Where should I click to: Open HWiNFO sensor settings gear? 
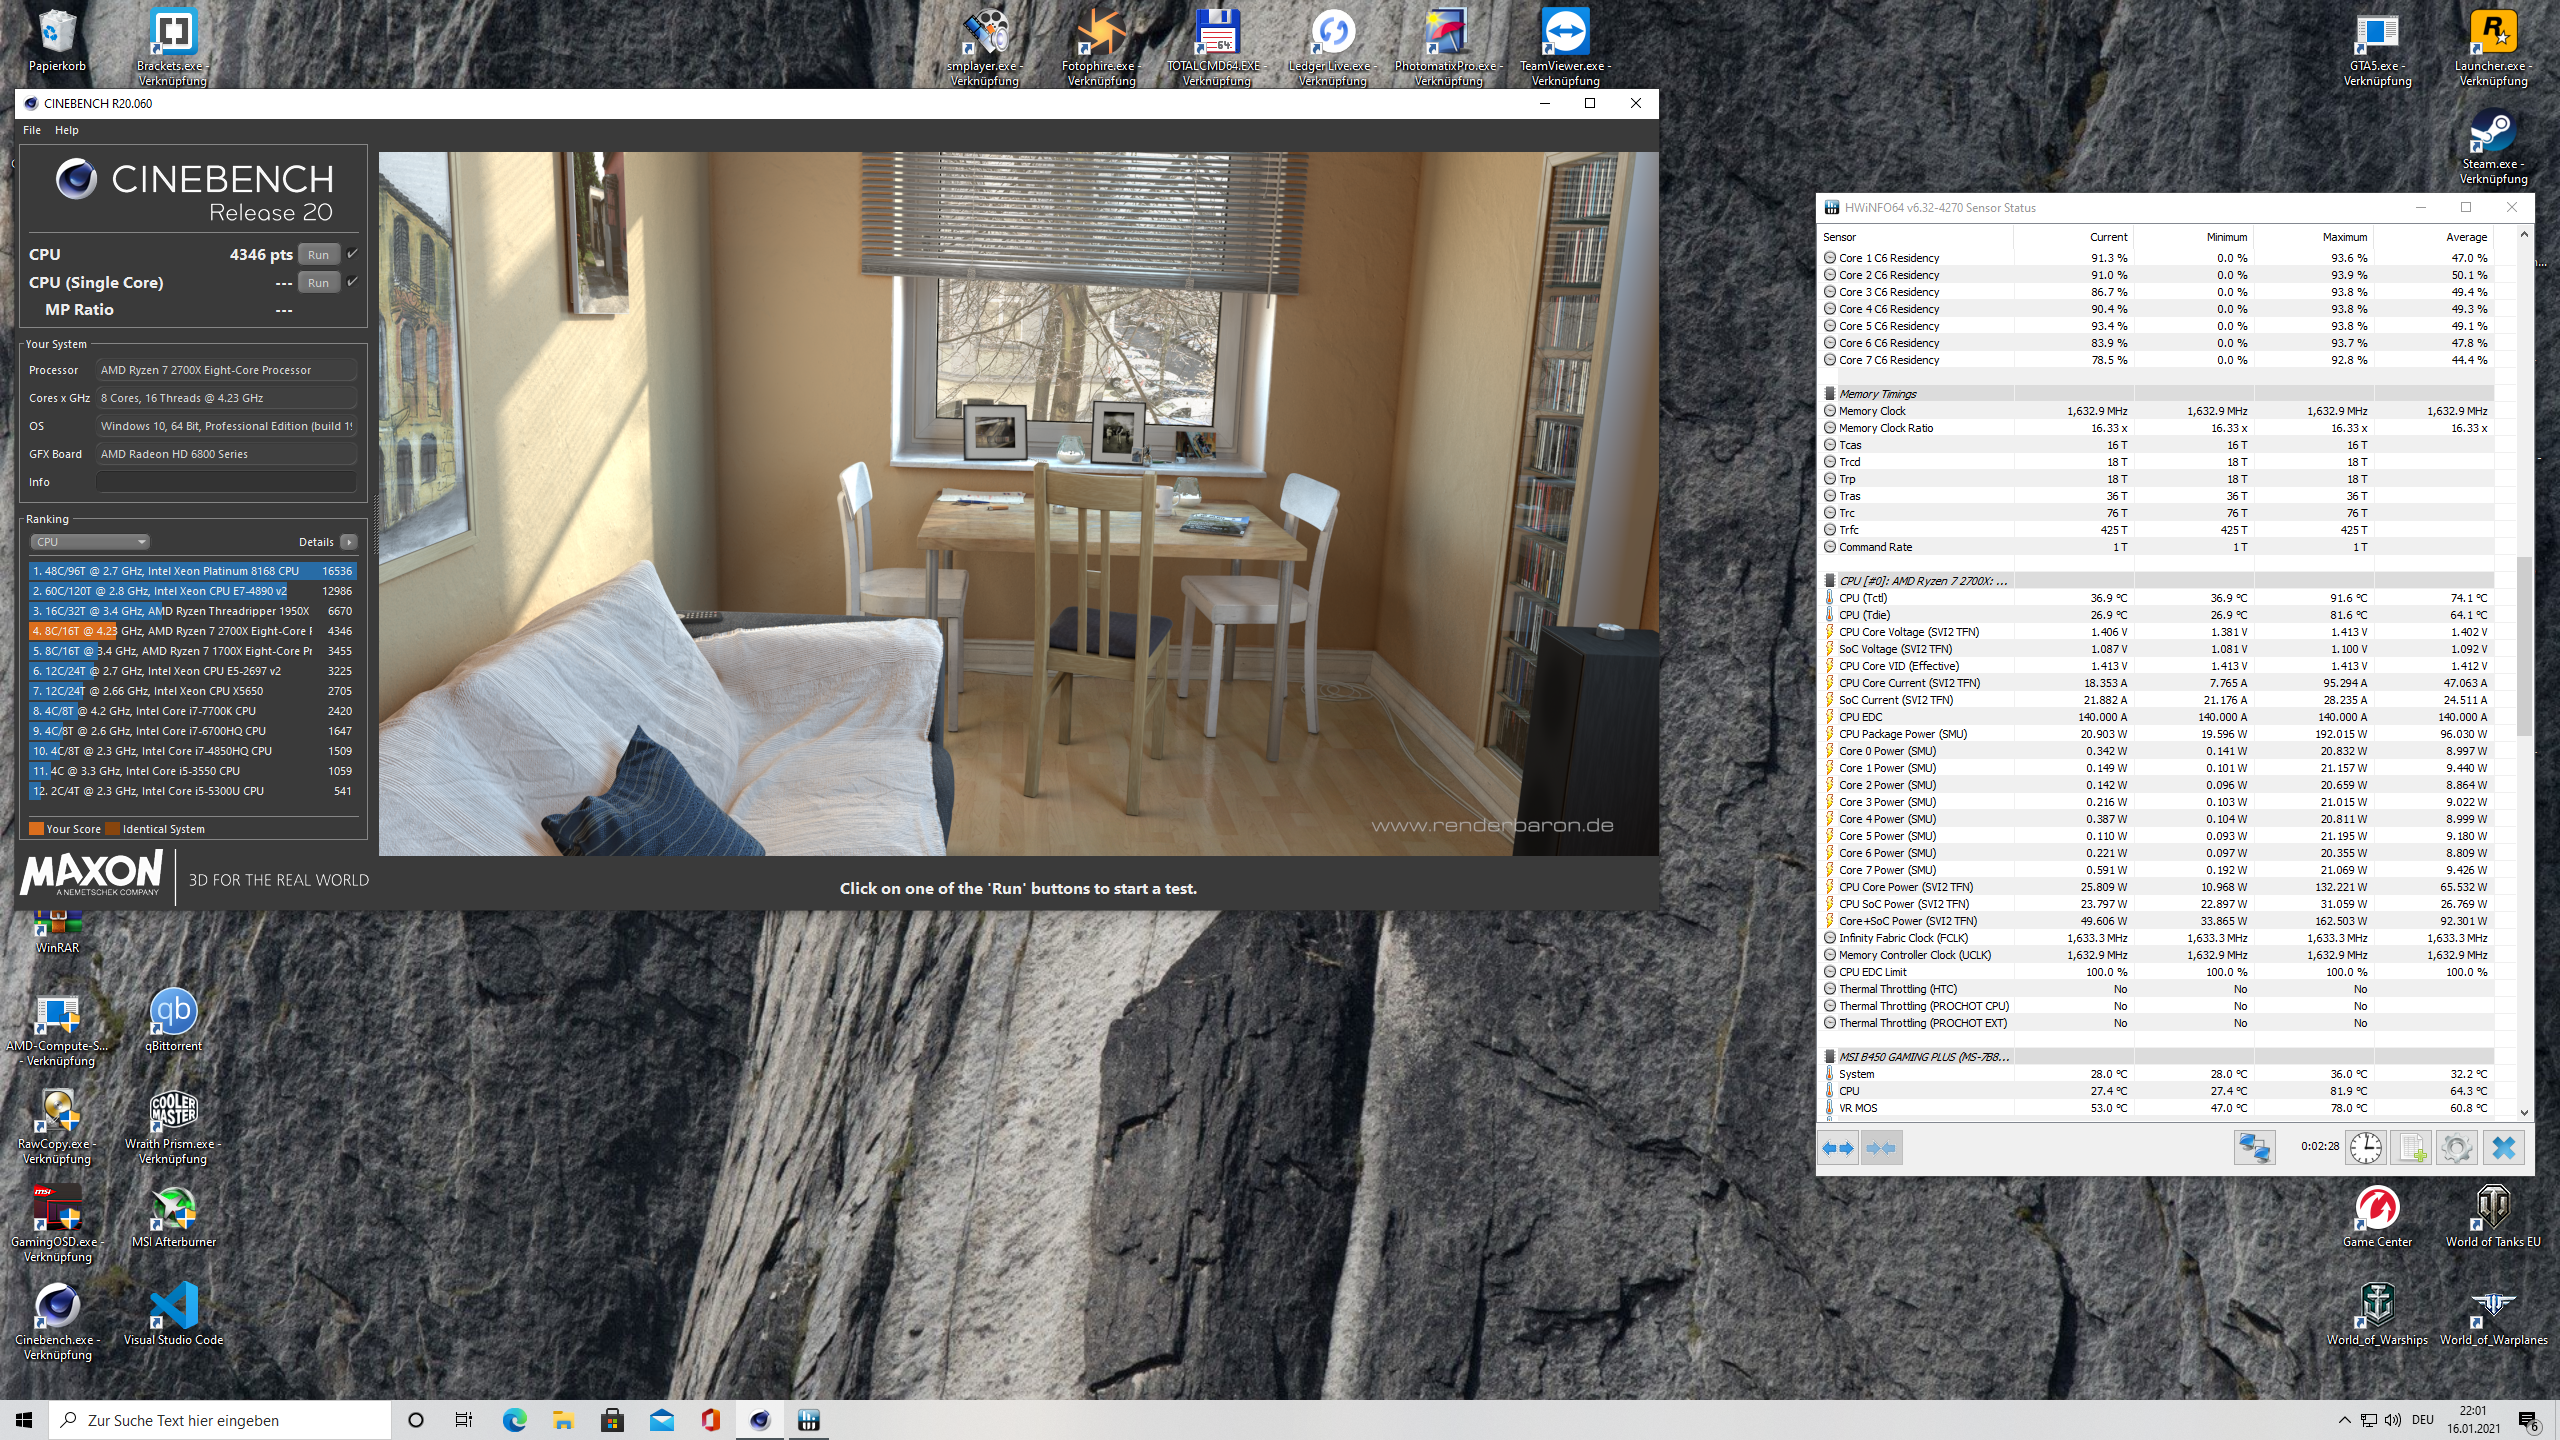point(2457,1148)
